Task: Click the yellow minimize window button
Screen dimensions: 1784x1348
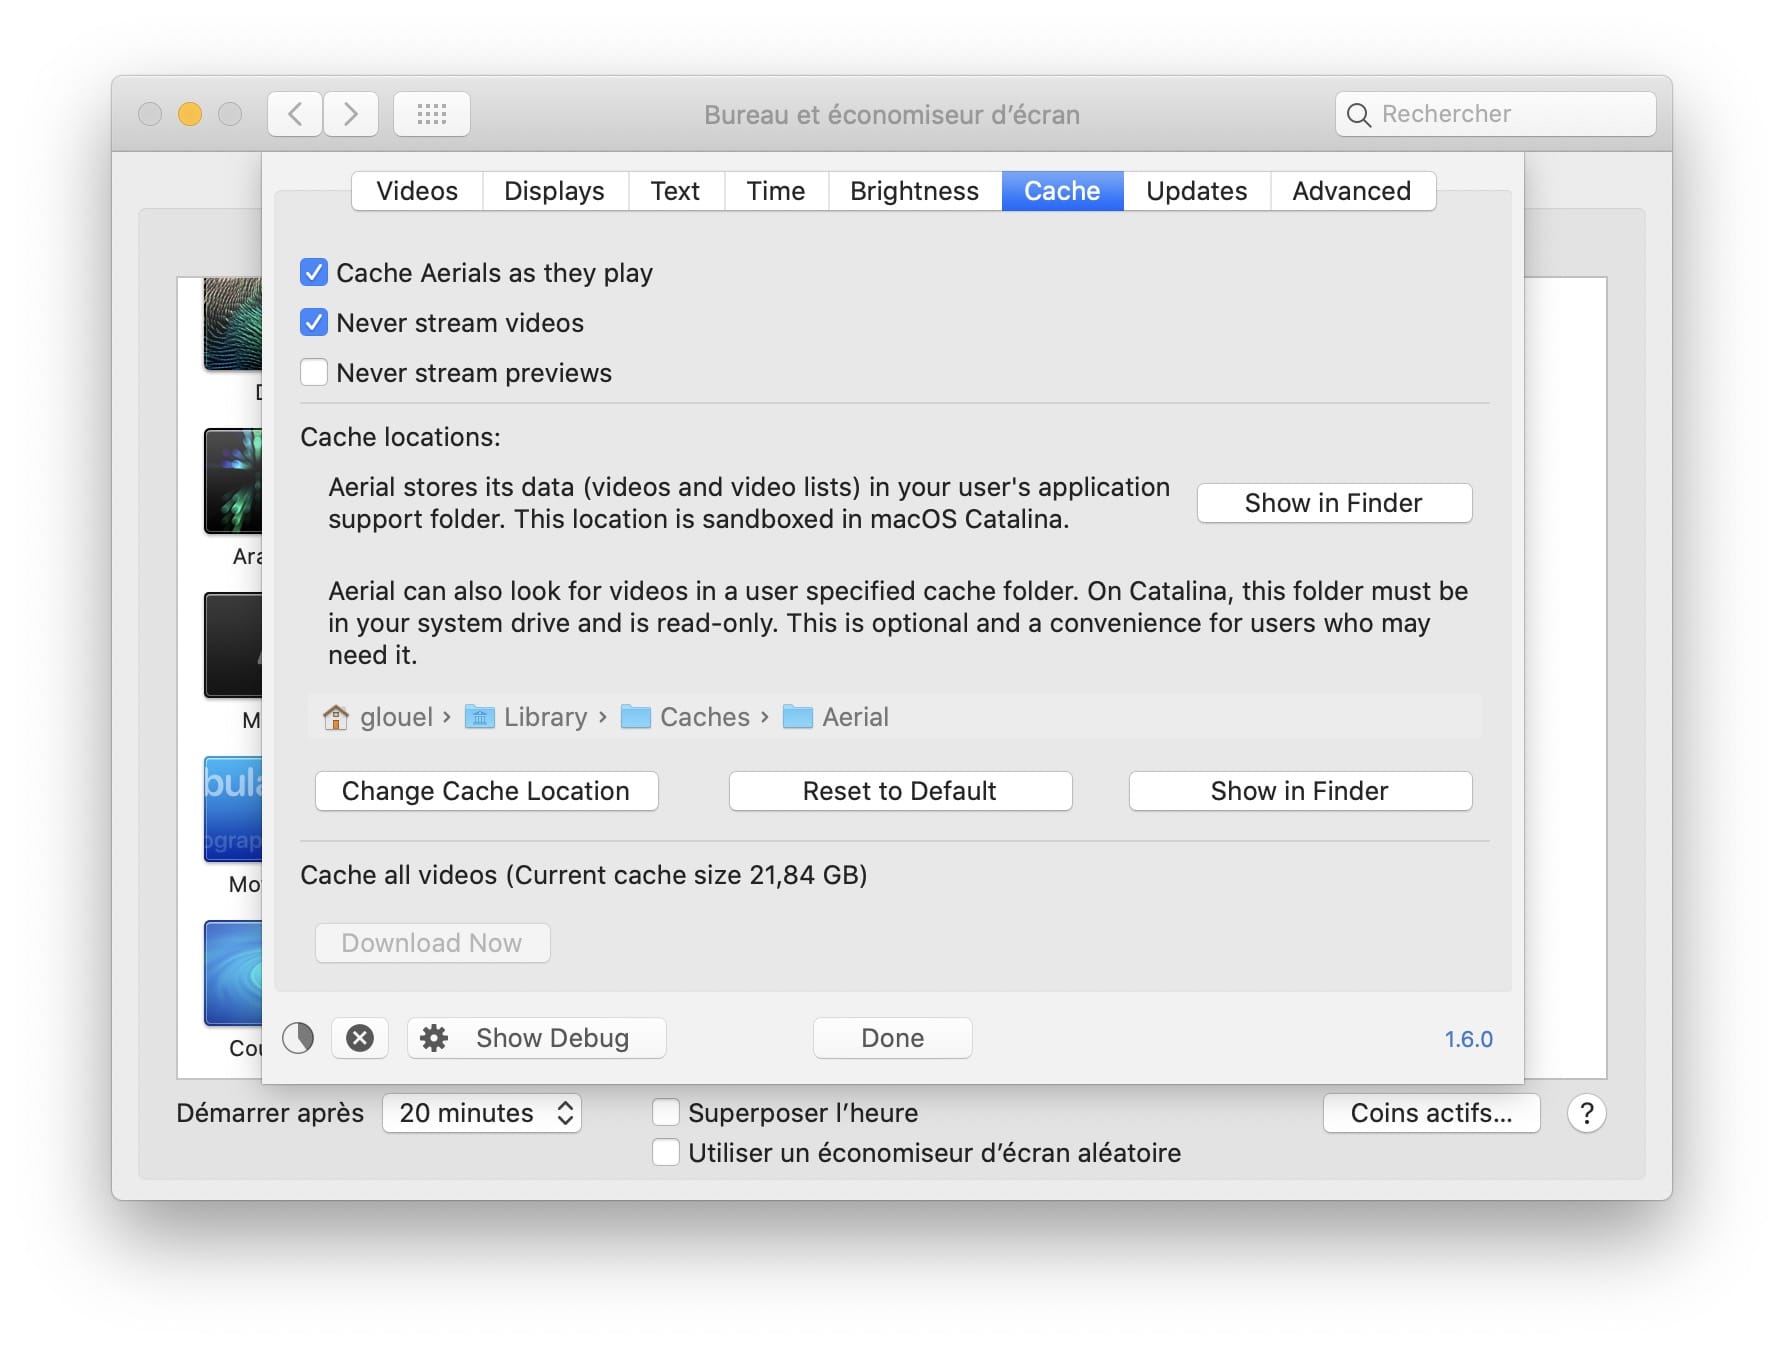Action: pos(190,114)
